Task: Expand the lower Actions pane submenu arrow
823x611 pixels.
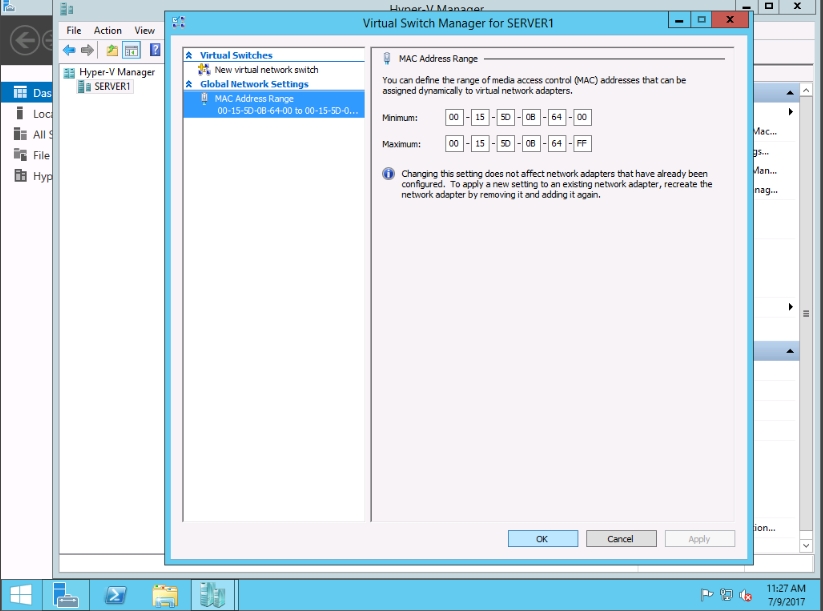Action: (790, 307)
